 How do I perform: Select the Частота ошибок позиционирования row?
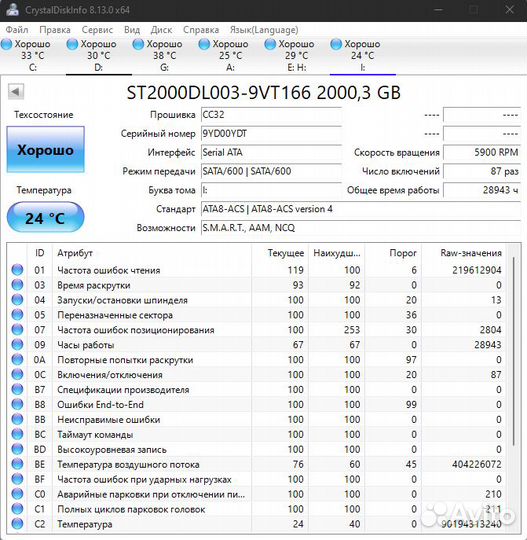pyautogui.click(x=257, y=330)
